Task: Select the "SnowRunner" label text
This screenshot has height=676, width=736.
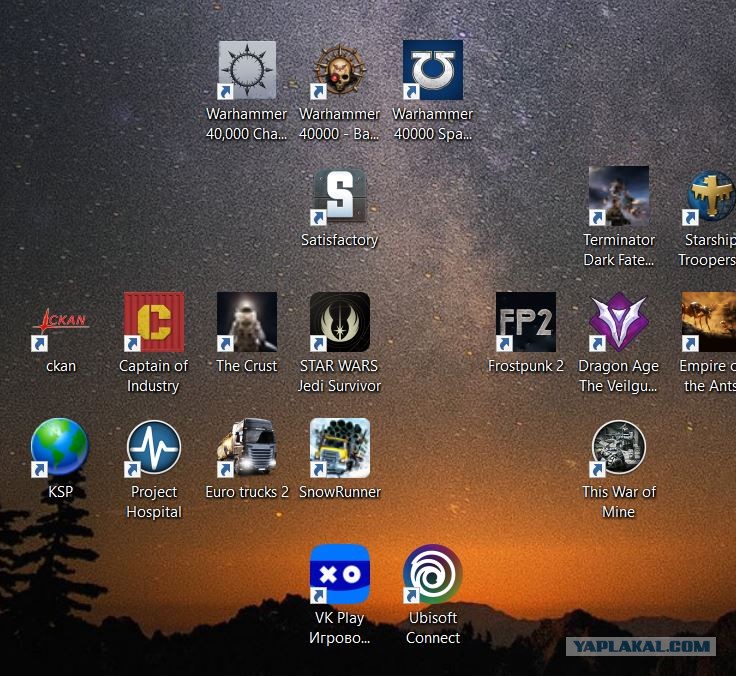Action: [x=340, y=492]
